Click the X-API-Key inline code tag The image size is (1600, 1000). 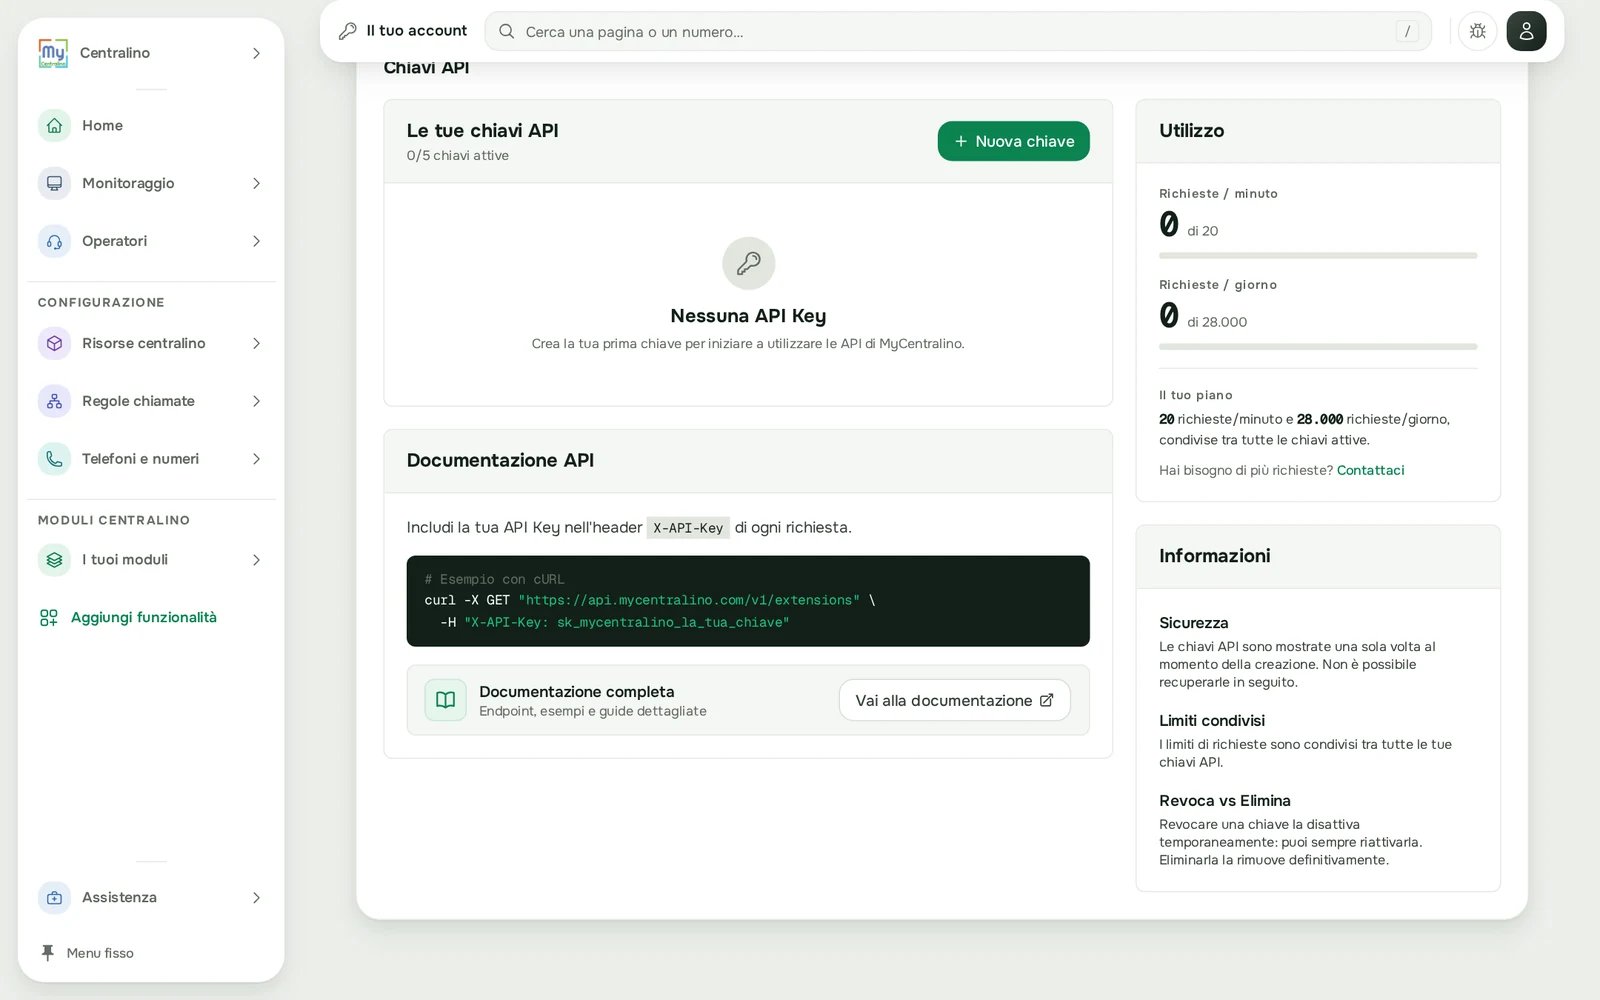pyautogui.click(x=688, y=528)
